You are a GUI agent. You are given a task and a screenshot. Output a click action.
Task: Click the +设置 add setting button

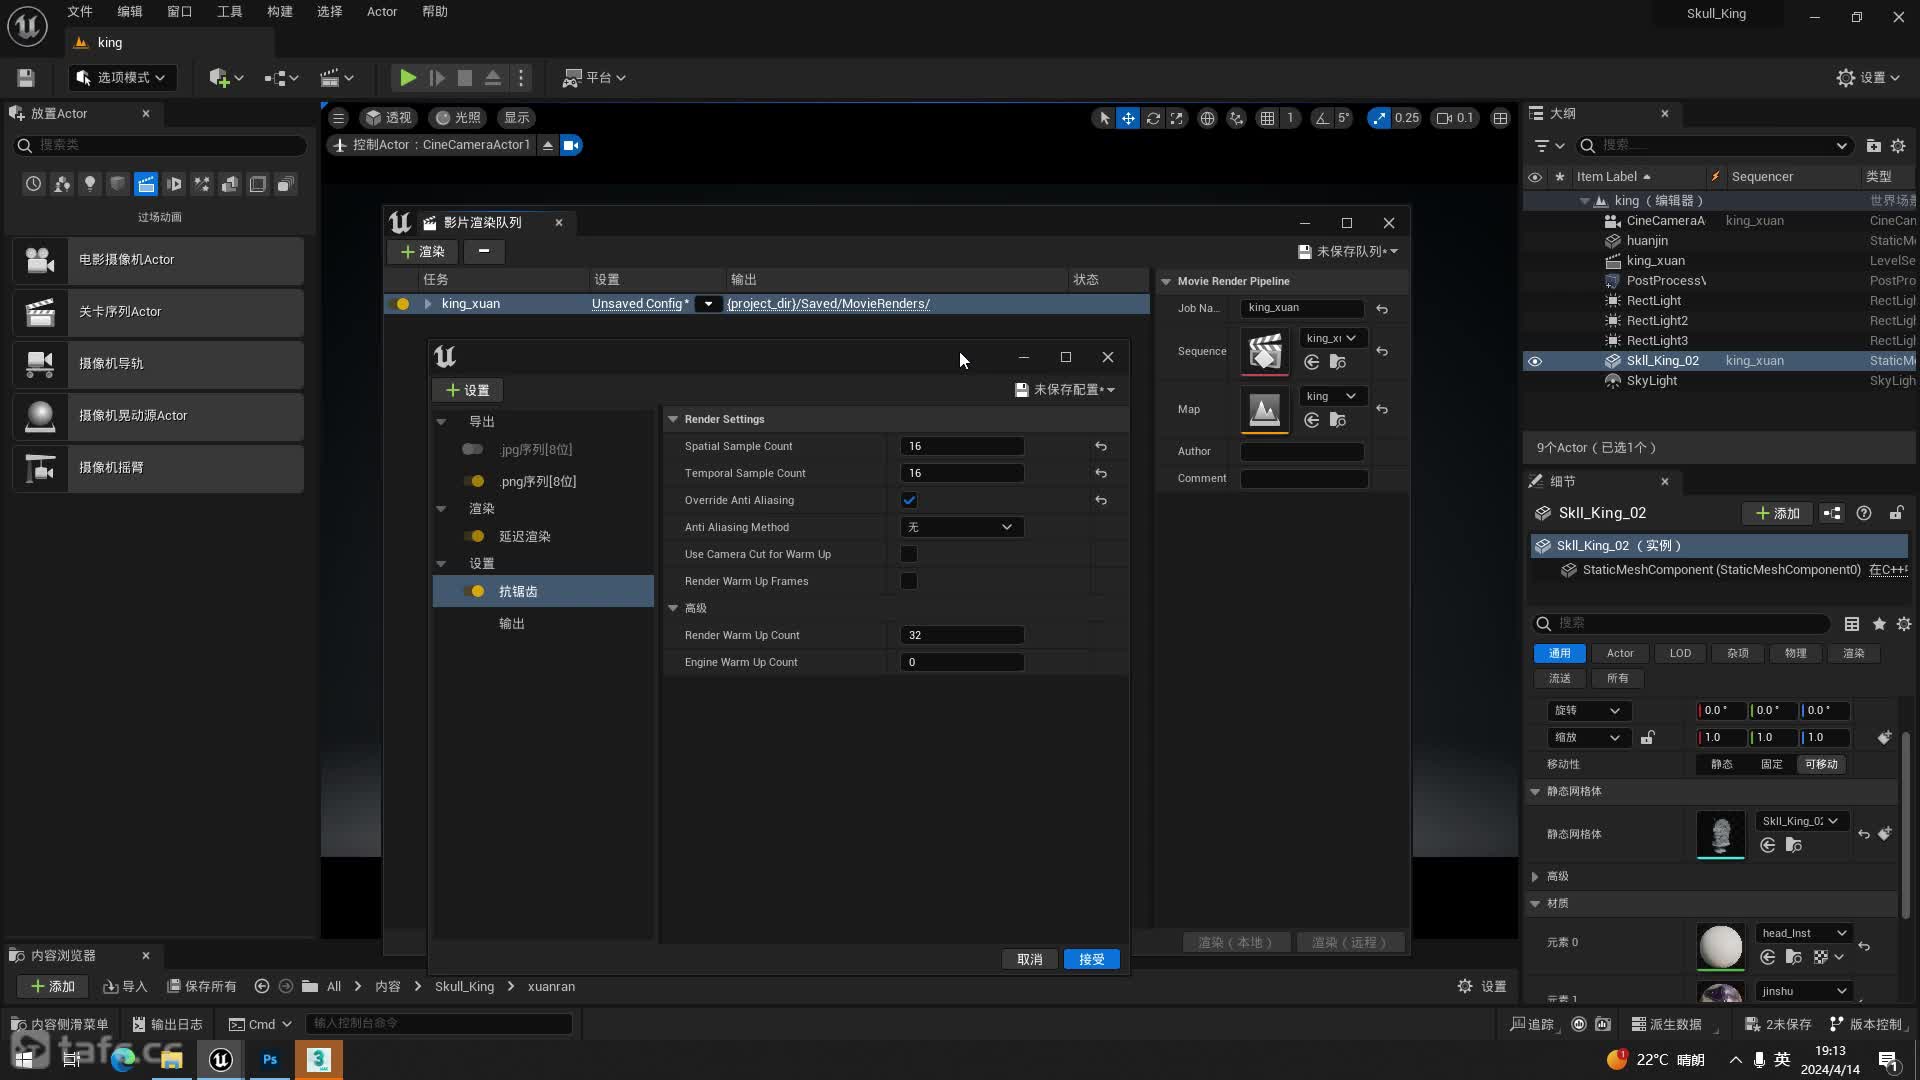pos(468,390)
